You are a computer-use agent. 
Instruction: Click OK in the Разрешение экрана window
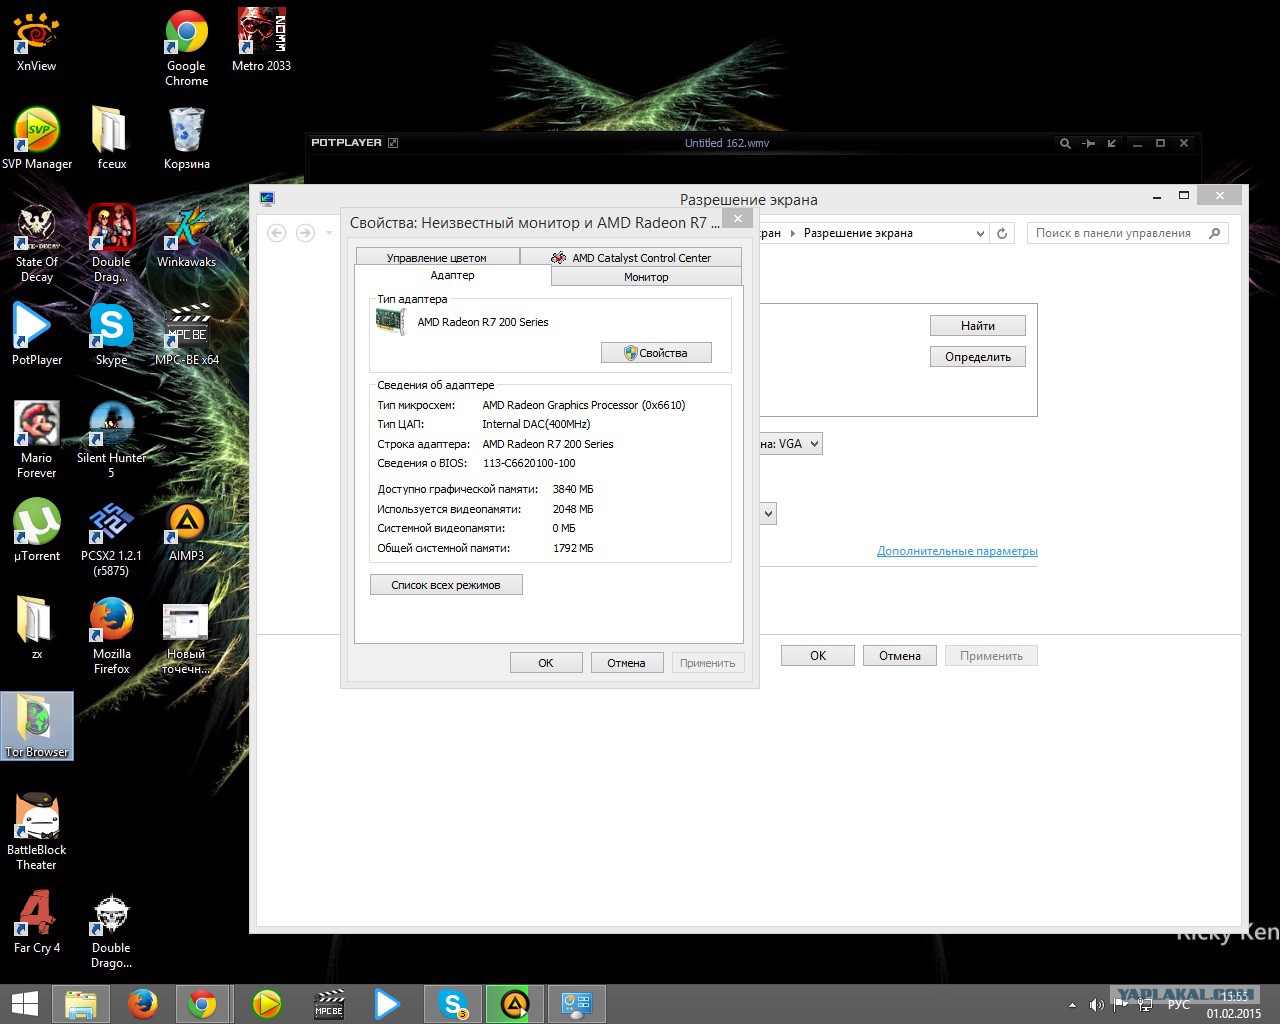818,656
